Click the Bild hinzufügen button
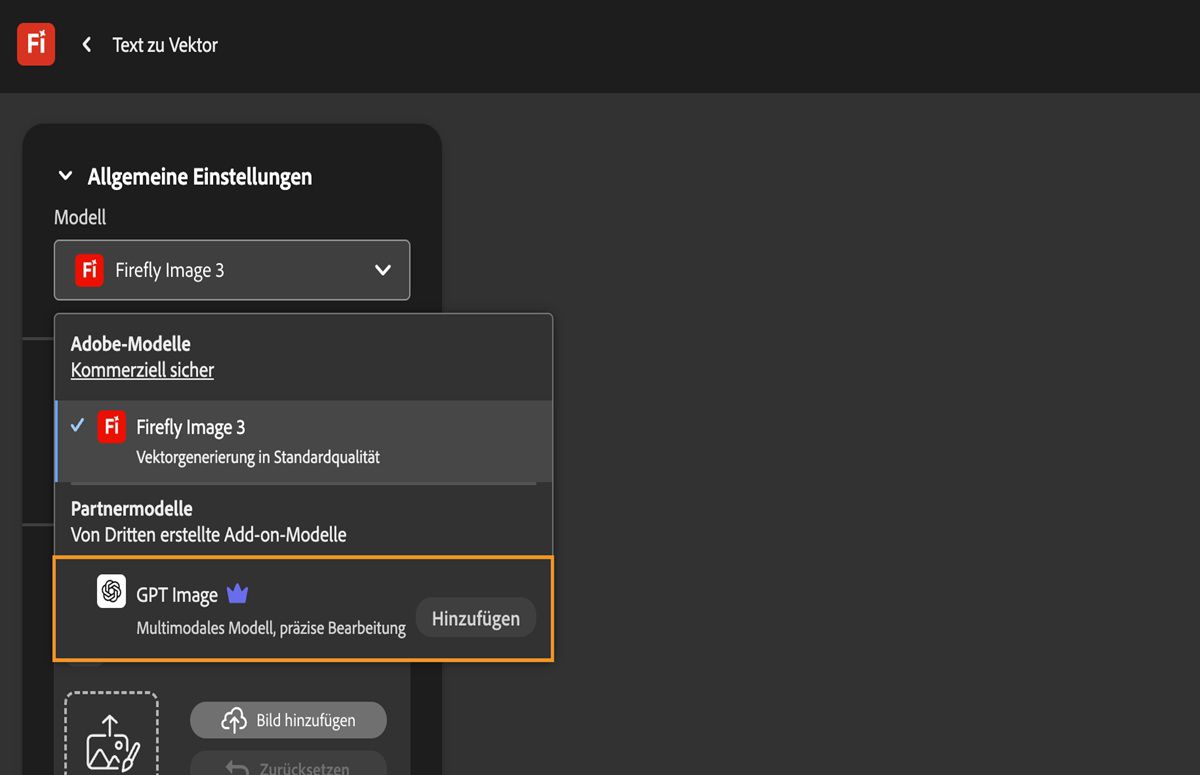 [288, 720]
